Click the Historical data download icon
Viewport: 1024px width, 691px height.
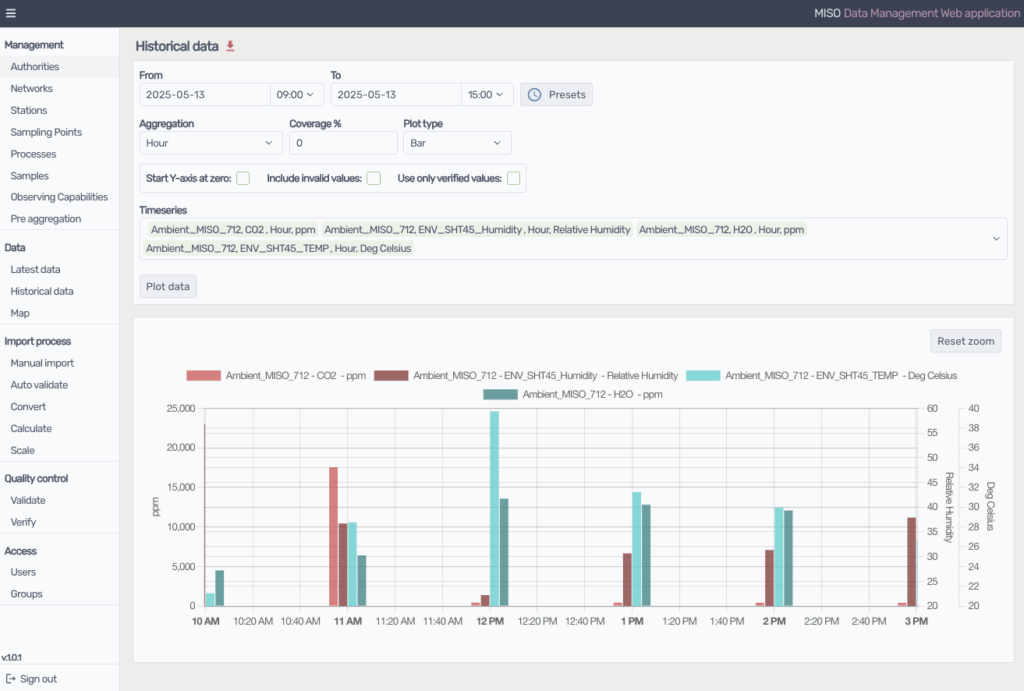point(230,46)
